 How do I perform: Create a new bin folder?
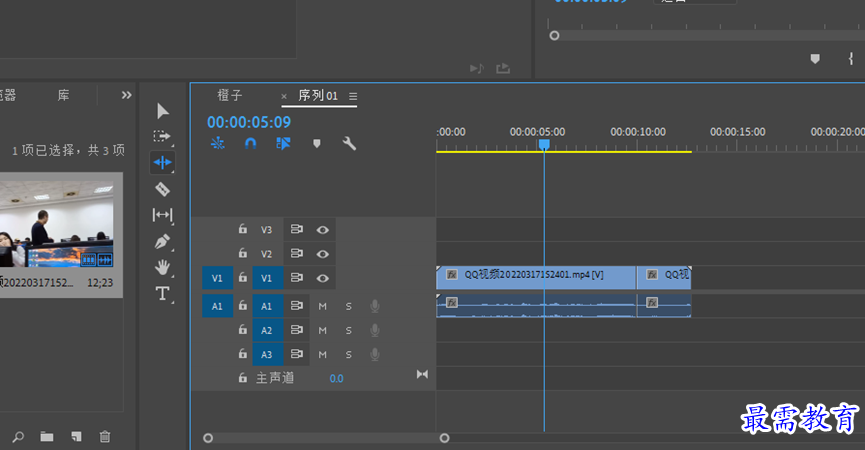coord(47,437)
